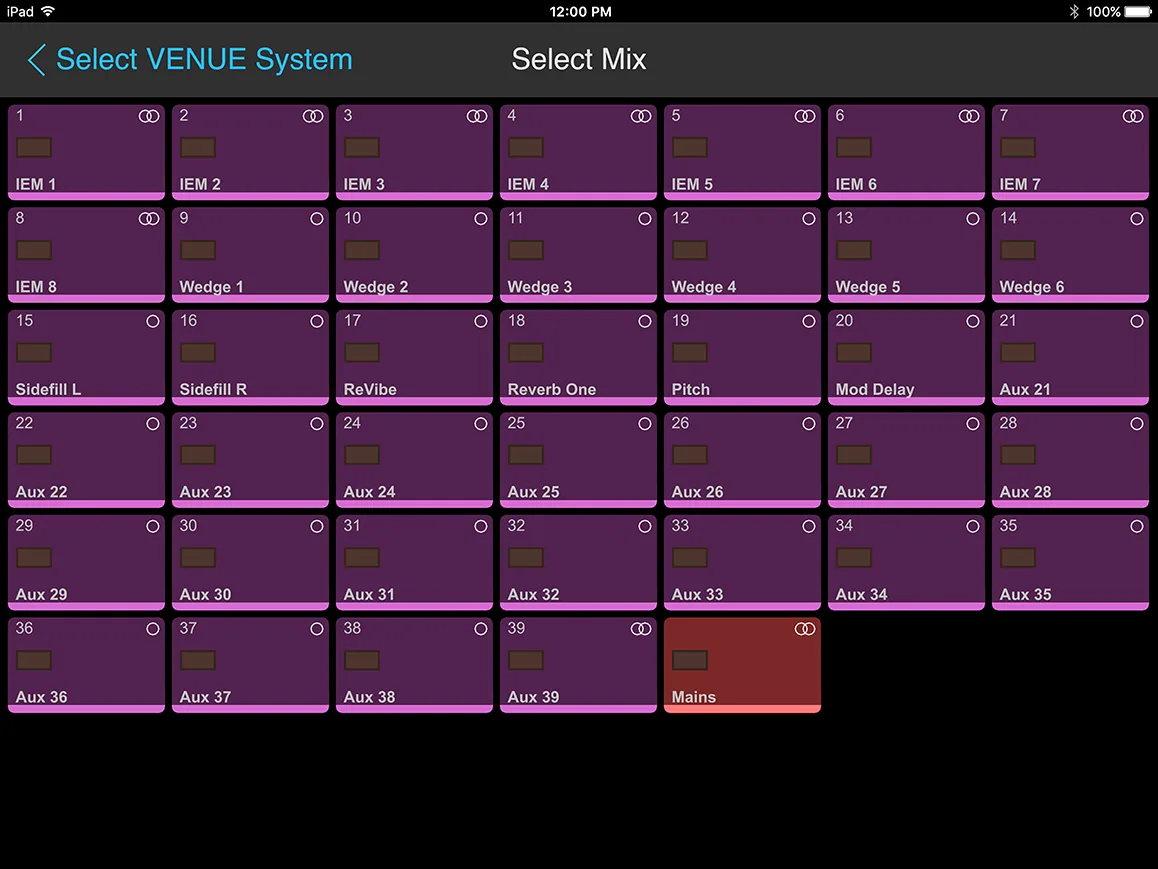Choose the Aux 37 tile
The width and height of the screenshot is (1158, 869).
[250, 665]
